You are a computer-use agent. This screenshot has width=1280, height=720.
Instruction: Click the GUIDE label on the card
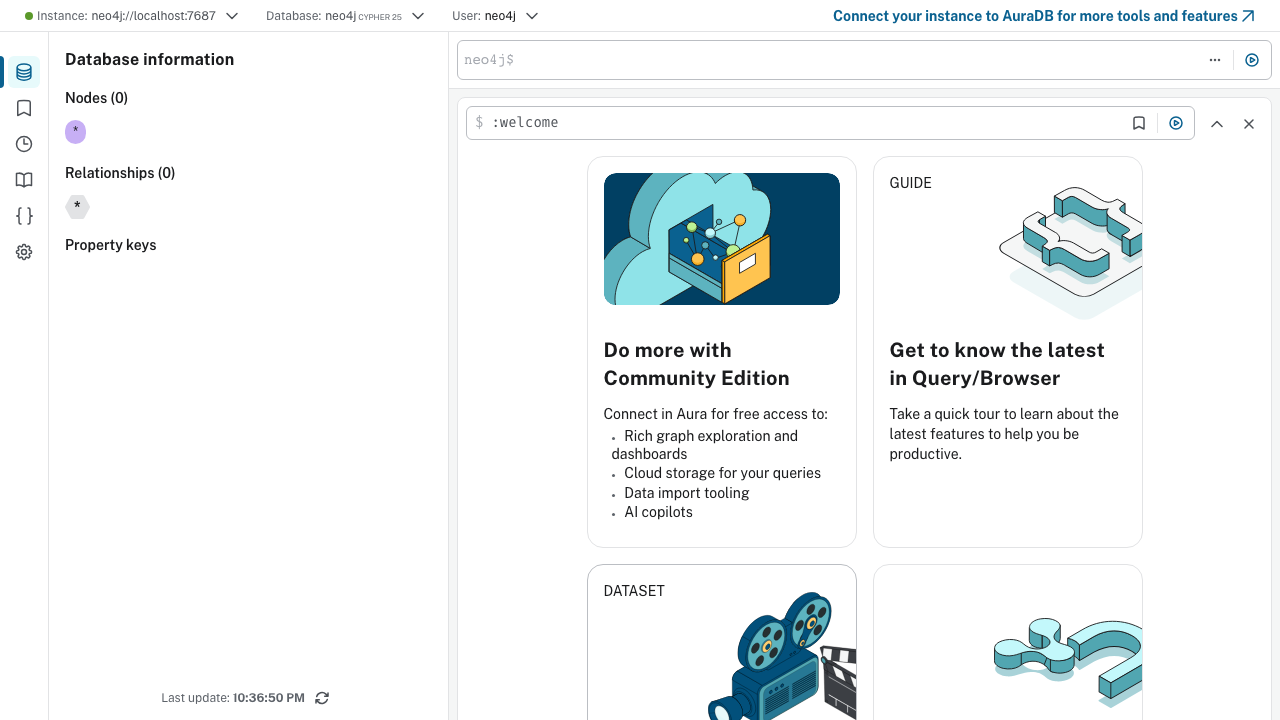tap(910, 183)
